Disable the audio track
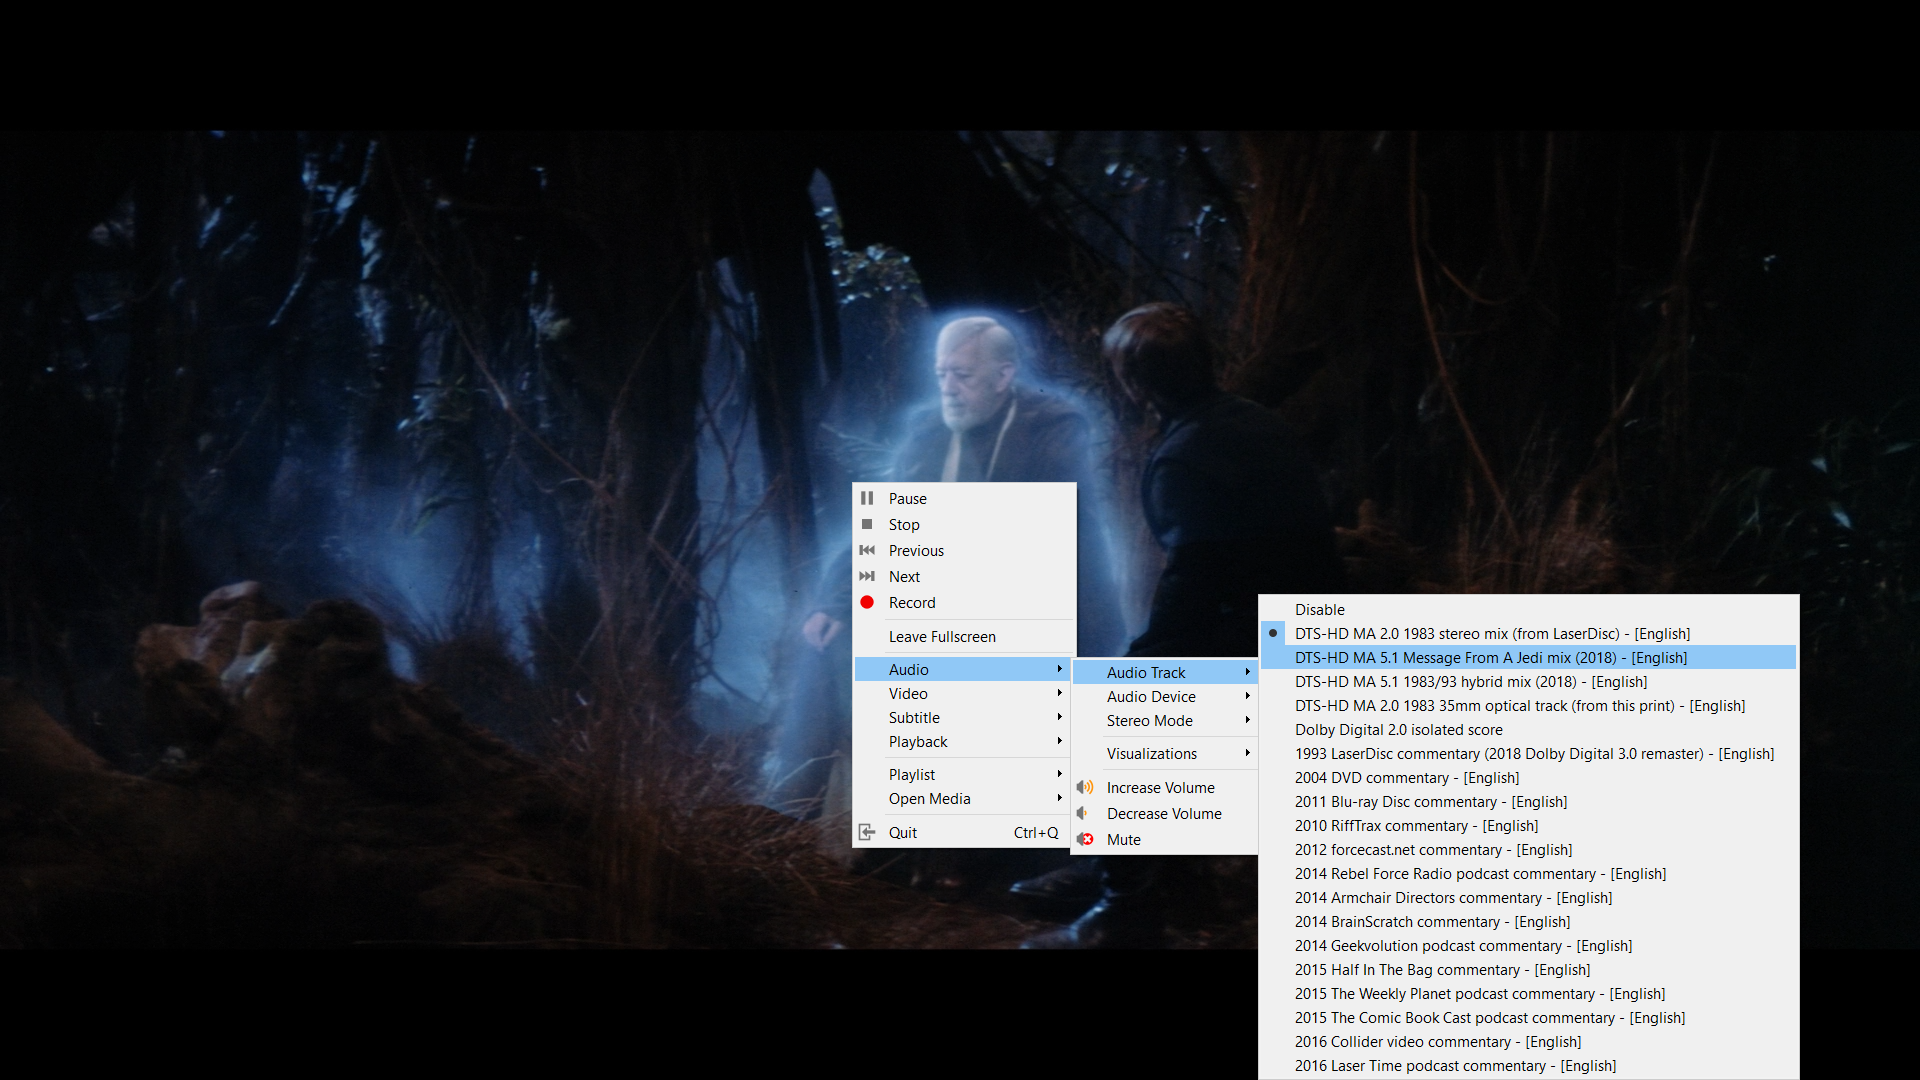 pyautogui.click(x=1528, y=610)
